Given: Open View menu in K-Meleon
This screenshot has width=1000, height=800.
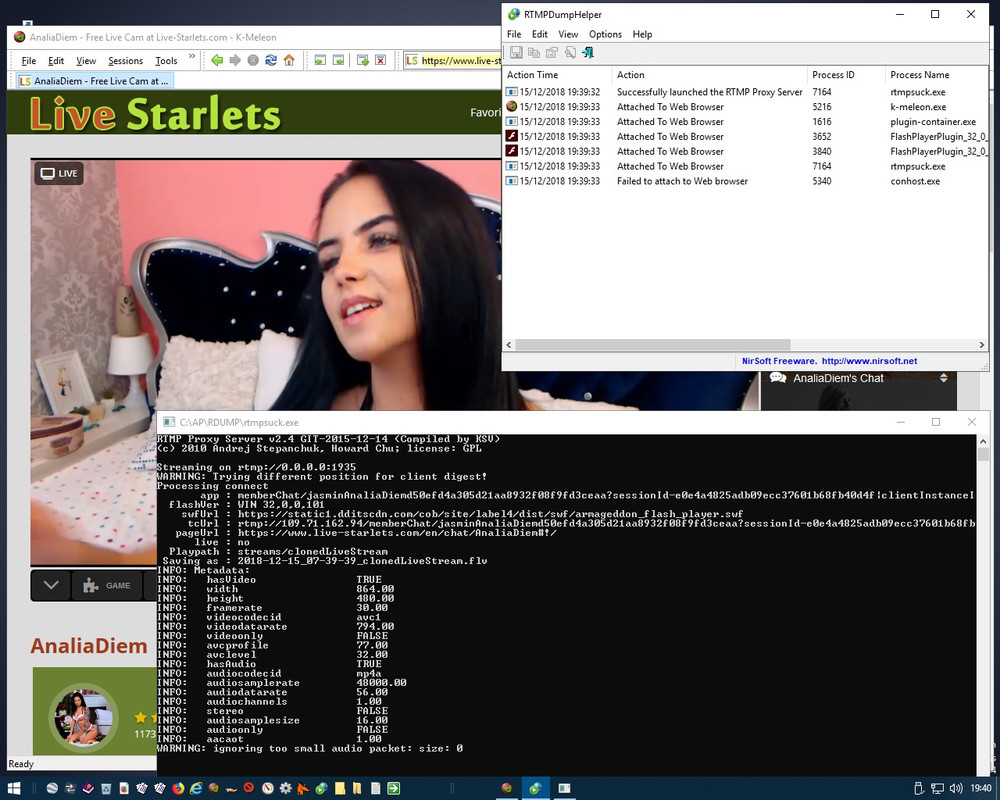Looking at the screenshot, I should (x=86, y=61).
